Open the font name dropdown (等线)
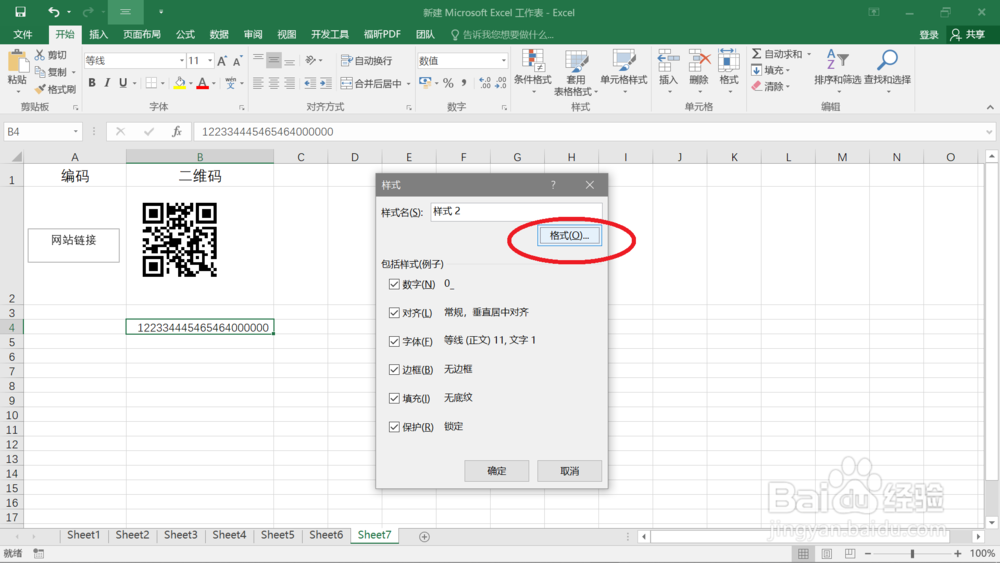The width and height of the screenshot is (1000, 563). pos(181,61)
